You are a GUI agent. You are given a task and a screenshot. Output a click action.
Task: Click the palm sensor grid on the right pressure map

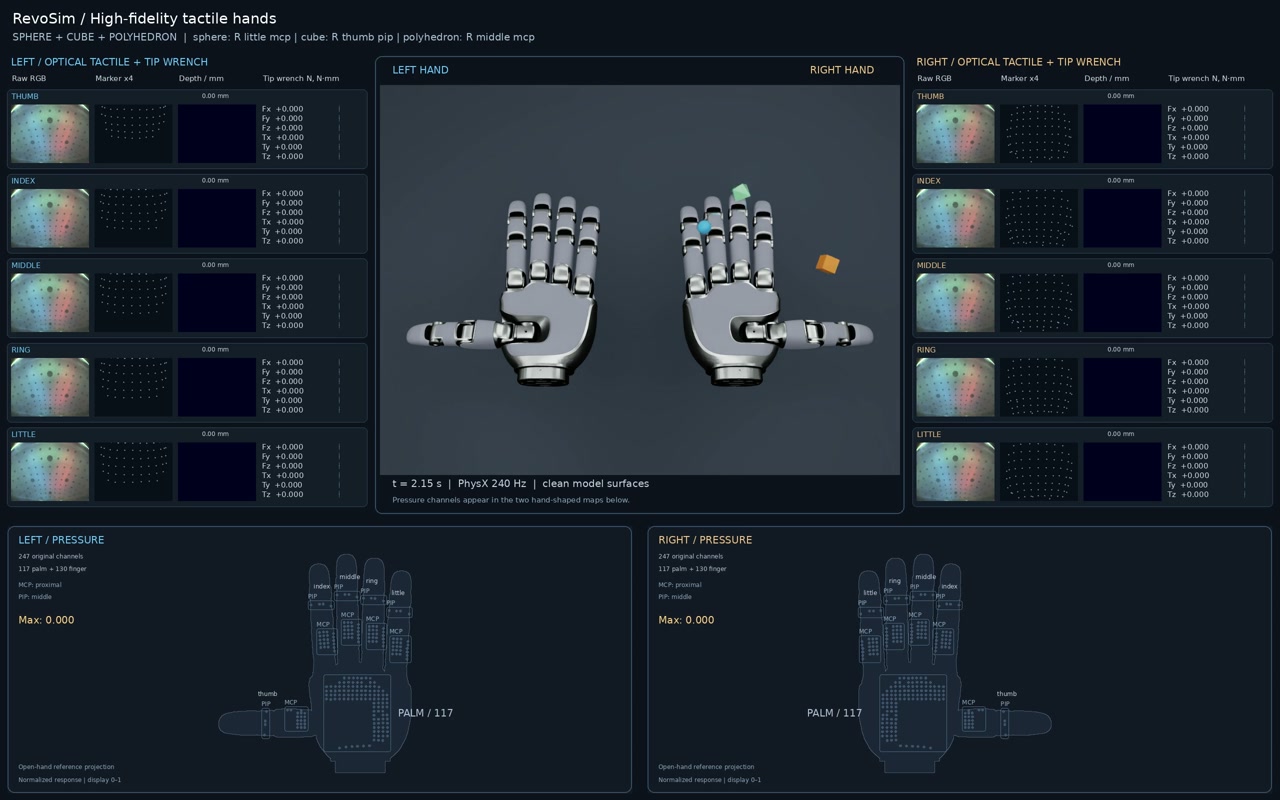pos(913,712)
